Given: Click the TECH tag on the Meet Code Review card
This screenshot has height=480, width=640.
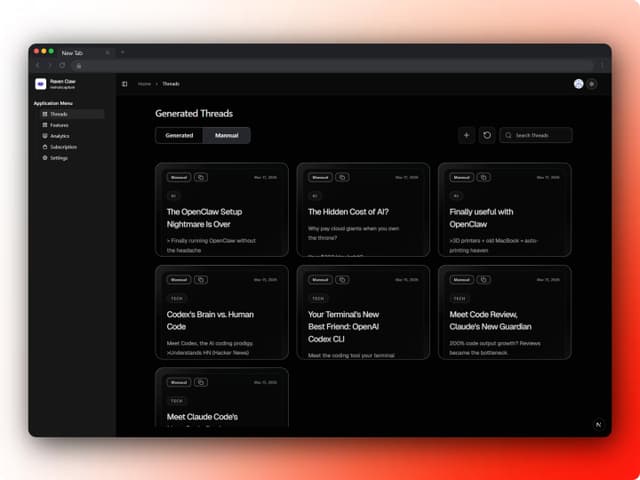Looking at the screenshot, I should [x=460, y=298].
